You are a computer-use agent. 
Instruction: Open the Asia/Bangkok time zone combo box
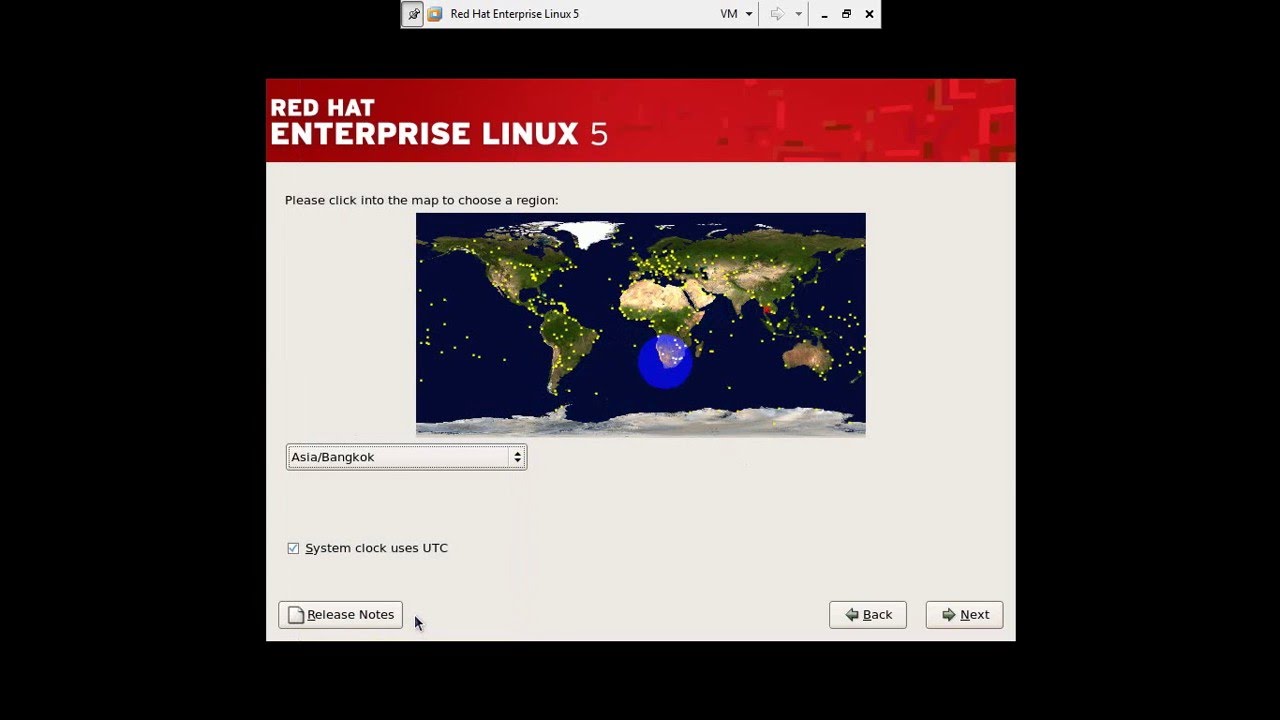pyautogui.click(x=406, y=457)
